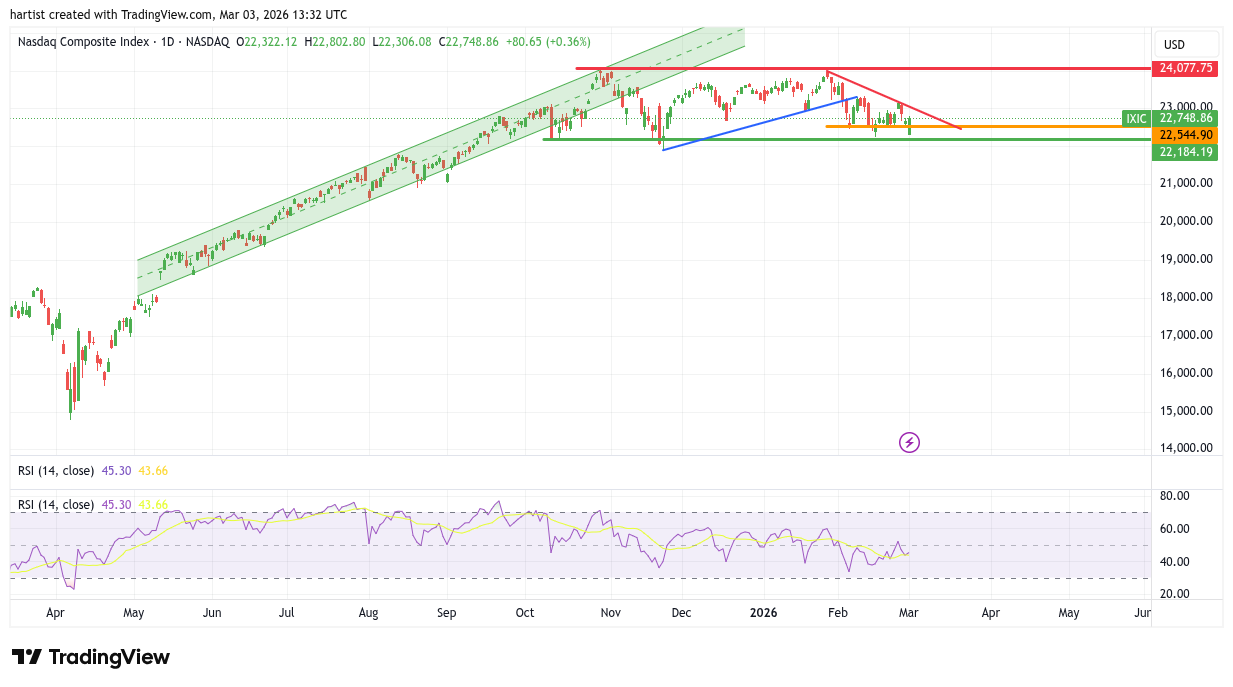Image resolution: width=1233 pixels, height=687 pixels.
Task: Click the red 24,077.75 price label
Action: [1185, 69]
